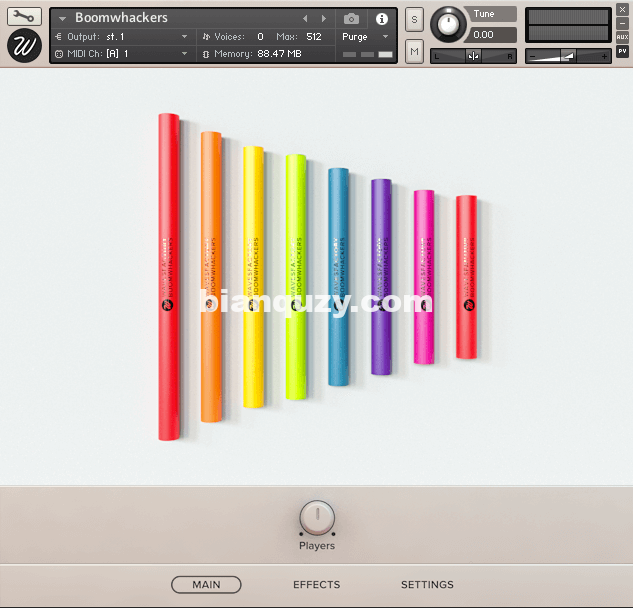Click the pan L-R slider
633x608 pixels.
(x=473, y=56)
